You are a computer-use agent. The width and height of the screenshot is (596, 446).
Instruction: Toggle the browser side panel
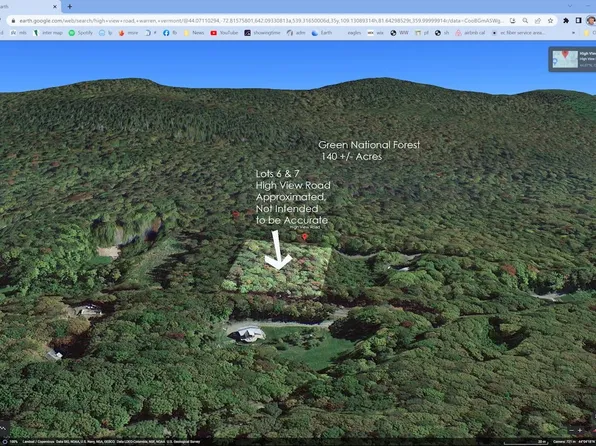(x=579, y=21)
